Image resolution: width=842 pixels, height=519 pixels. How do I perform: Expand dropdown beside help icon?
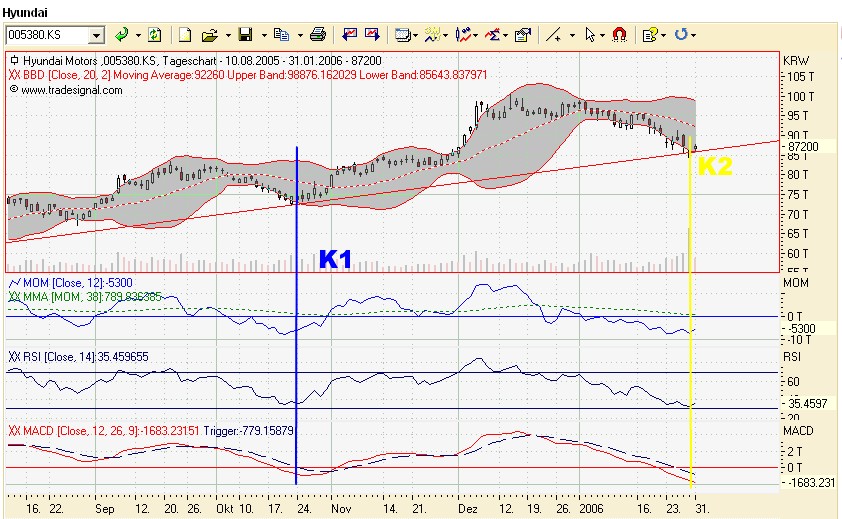pyautogui.click(x=664, y=35)
